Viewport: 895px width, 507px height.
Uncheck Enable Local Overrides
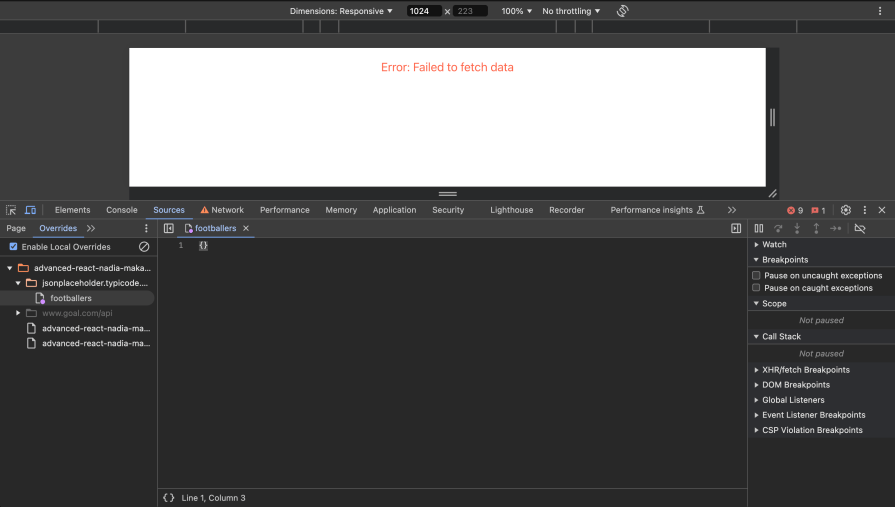pos(13,246)
